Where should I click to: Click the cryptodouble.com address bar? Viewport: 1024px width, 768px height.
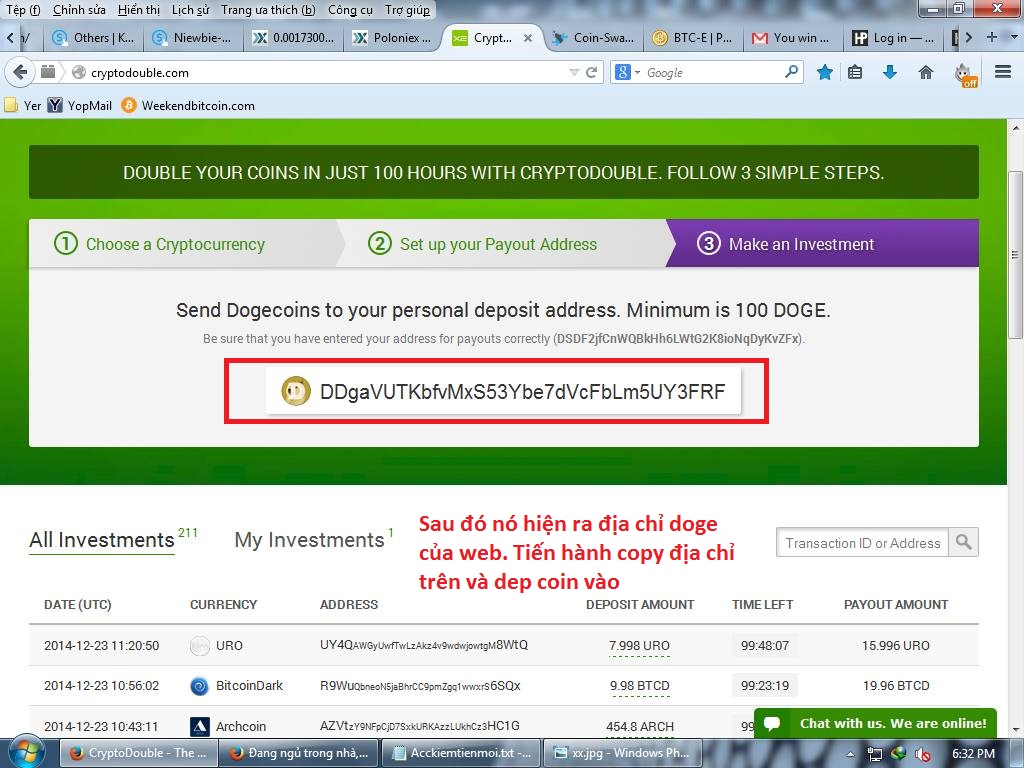[x=327, y=72]
